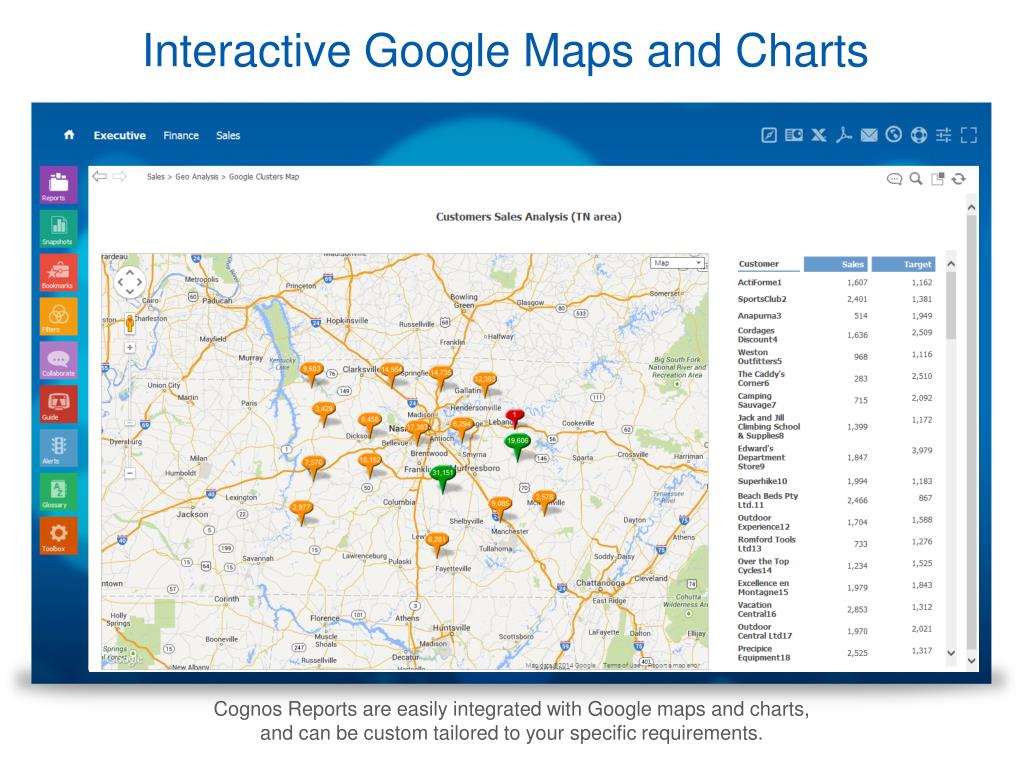Click the Sales breadcrumb link
1024x768 pixels.
coord(155,177)
